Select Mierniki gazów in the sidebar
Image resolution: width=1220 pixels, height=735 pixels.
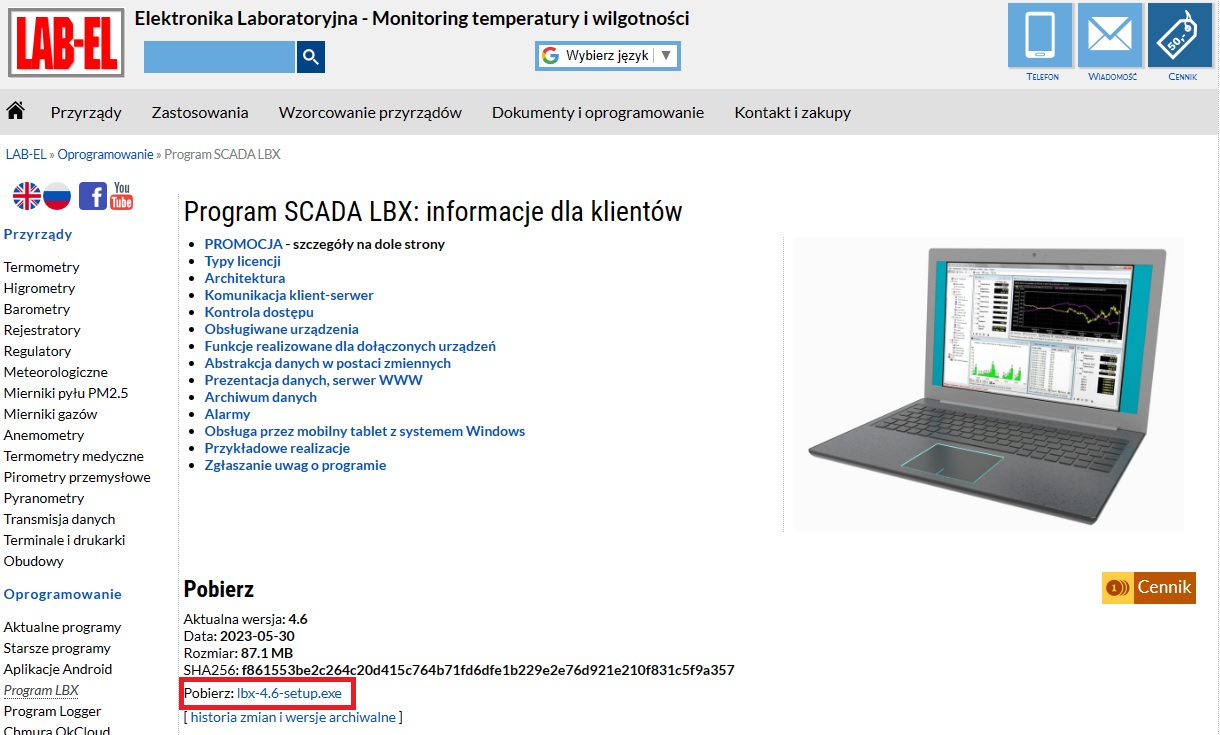51,414
